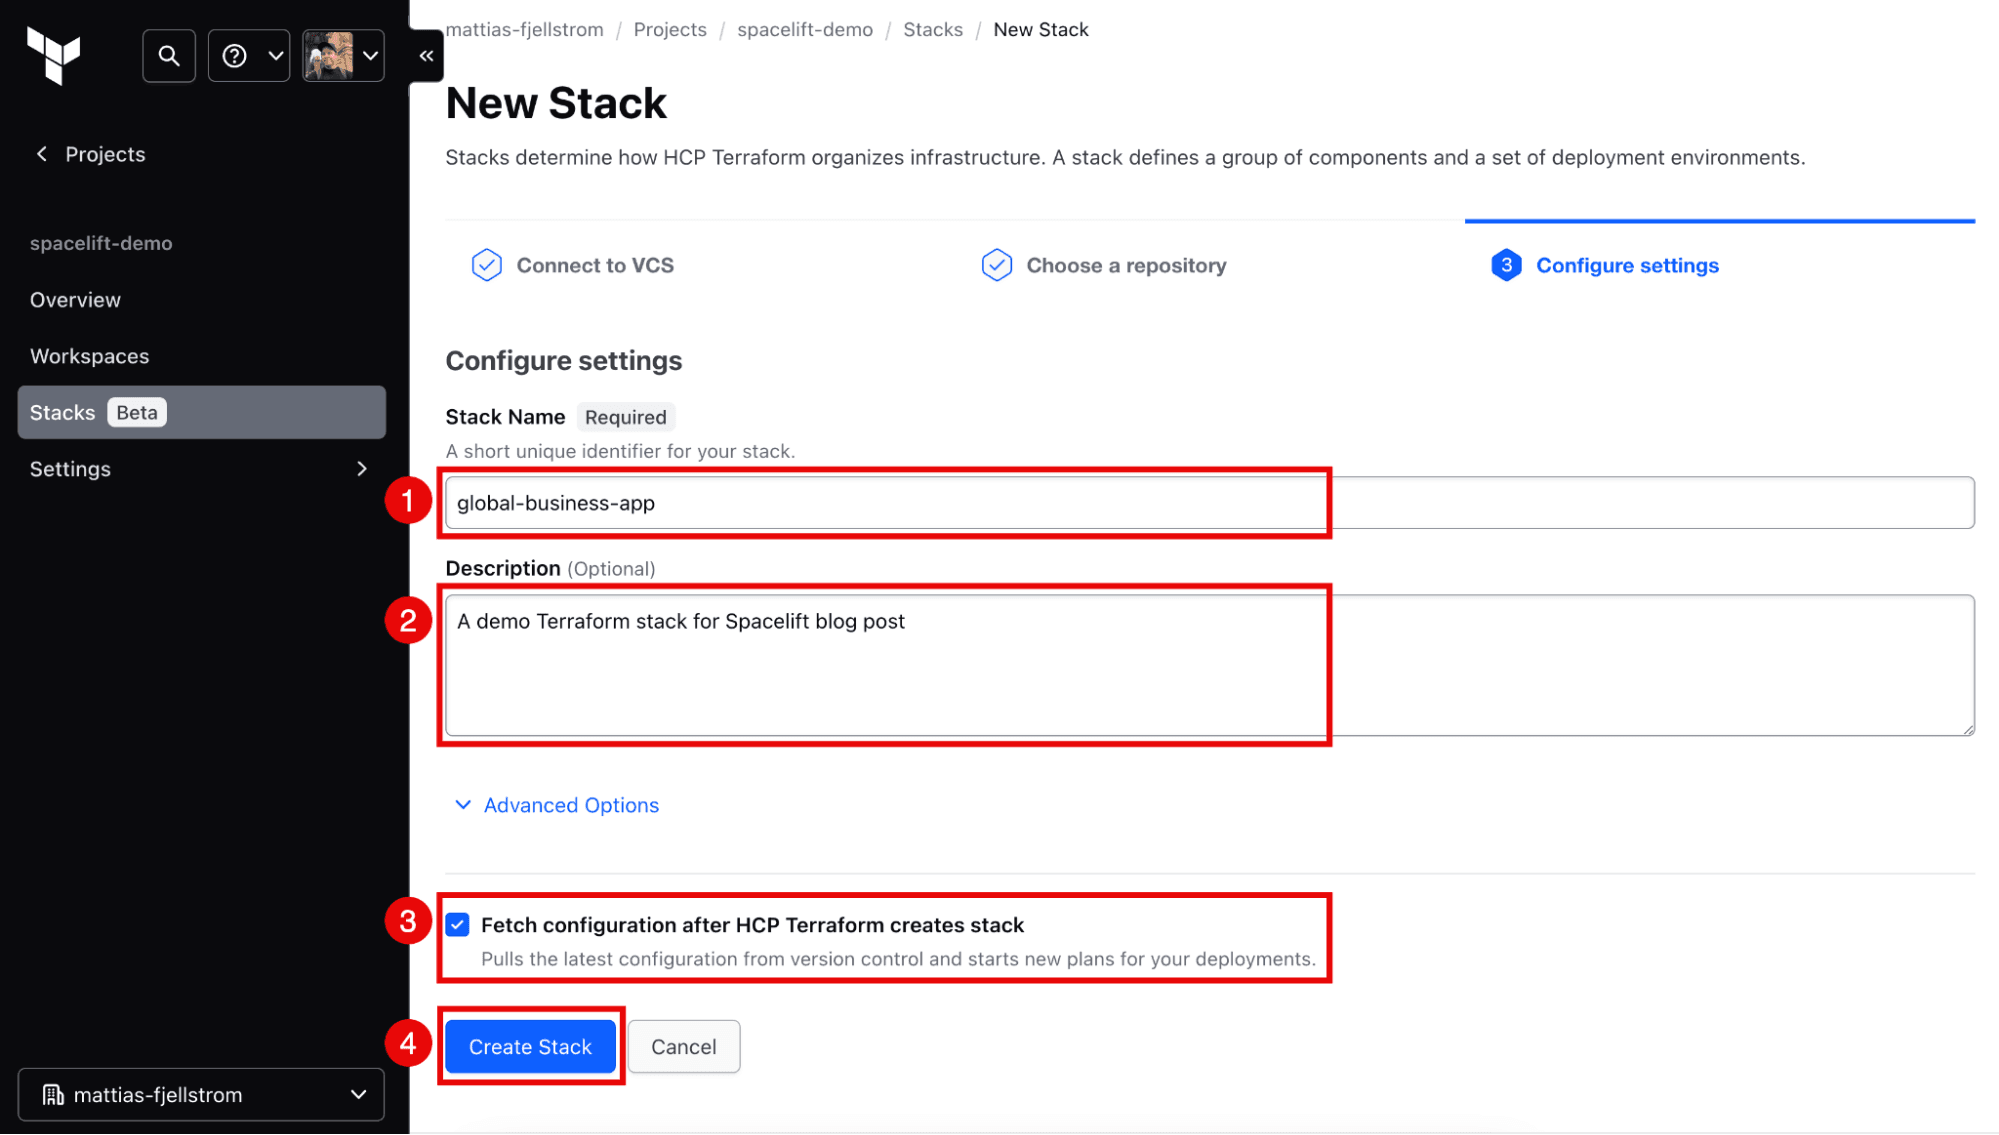Collapse the sidebar with the double-chevron icon
Screen dimensions: 1999x1135
[x=425, y=55]
